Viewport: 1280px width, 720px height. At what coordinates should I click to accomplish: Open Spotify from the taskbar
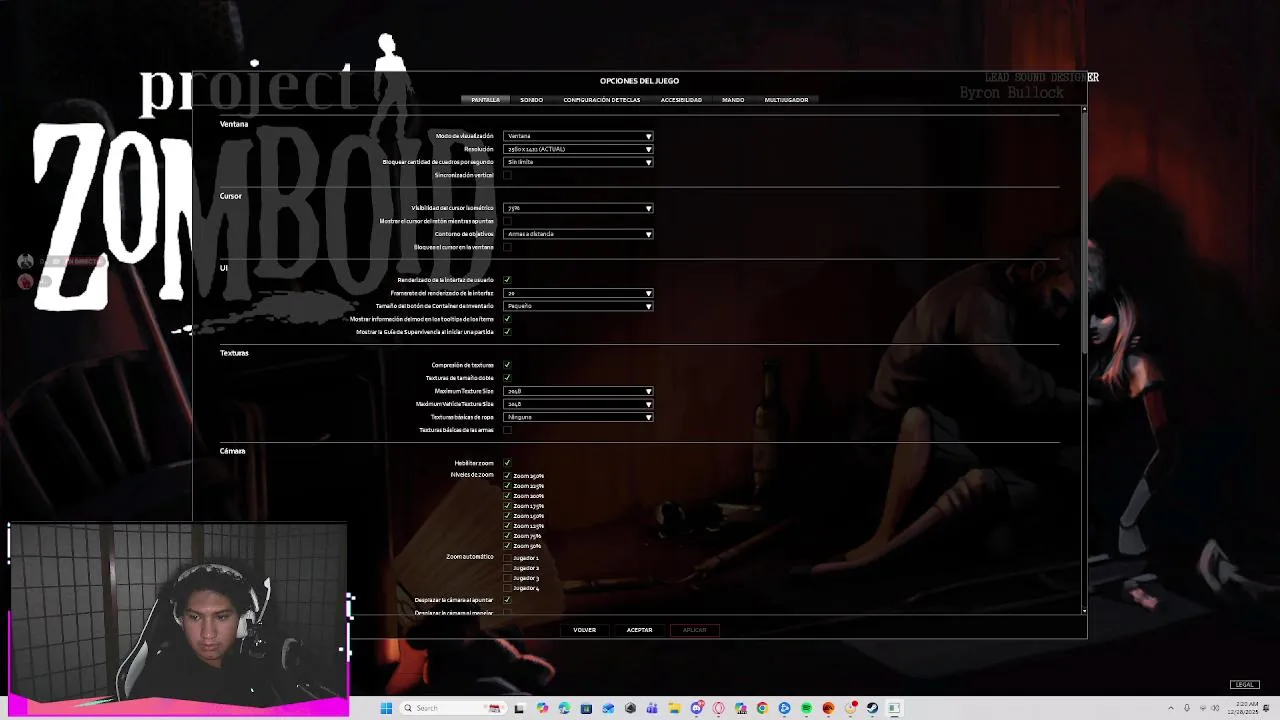pyautogui.click(x=807, y=708)
